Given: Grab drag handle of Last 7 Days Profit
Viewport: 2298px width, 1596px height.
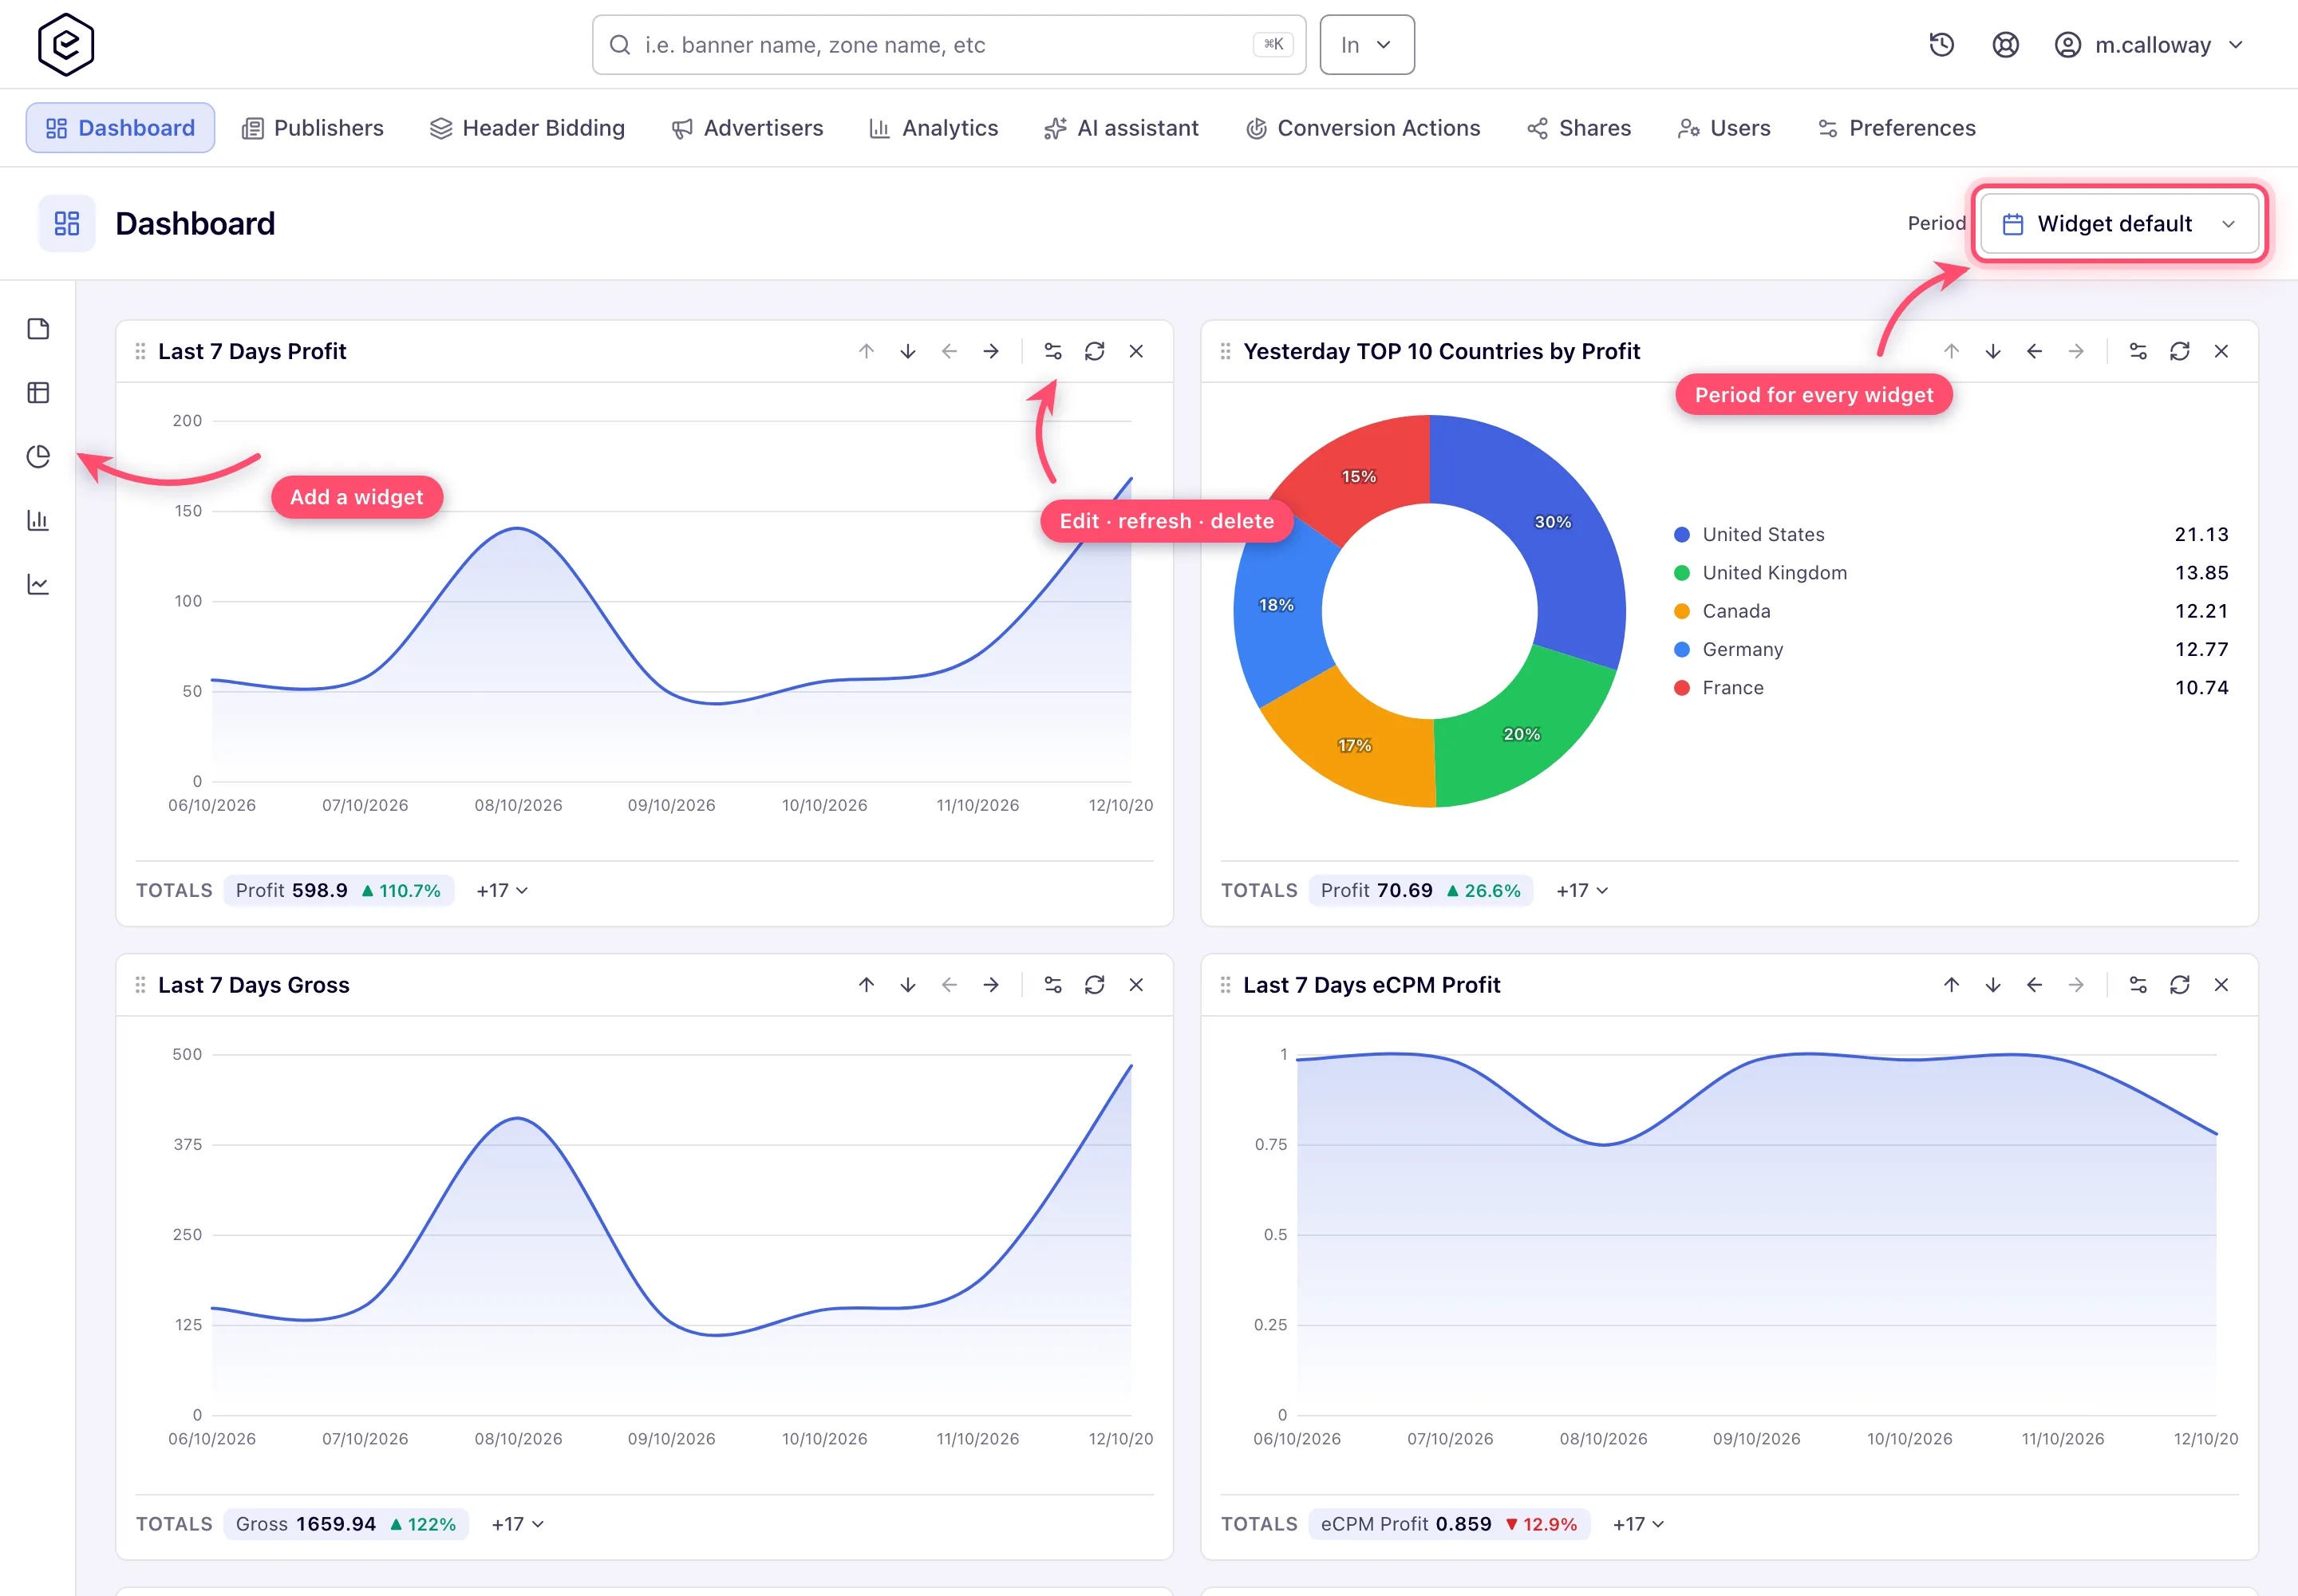Looking at the screenshot, I should click(140, 351).
